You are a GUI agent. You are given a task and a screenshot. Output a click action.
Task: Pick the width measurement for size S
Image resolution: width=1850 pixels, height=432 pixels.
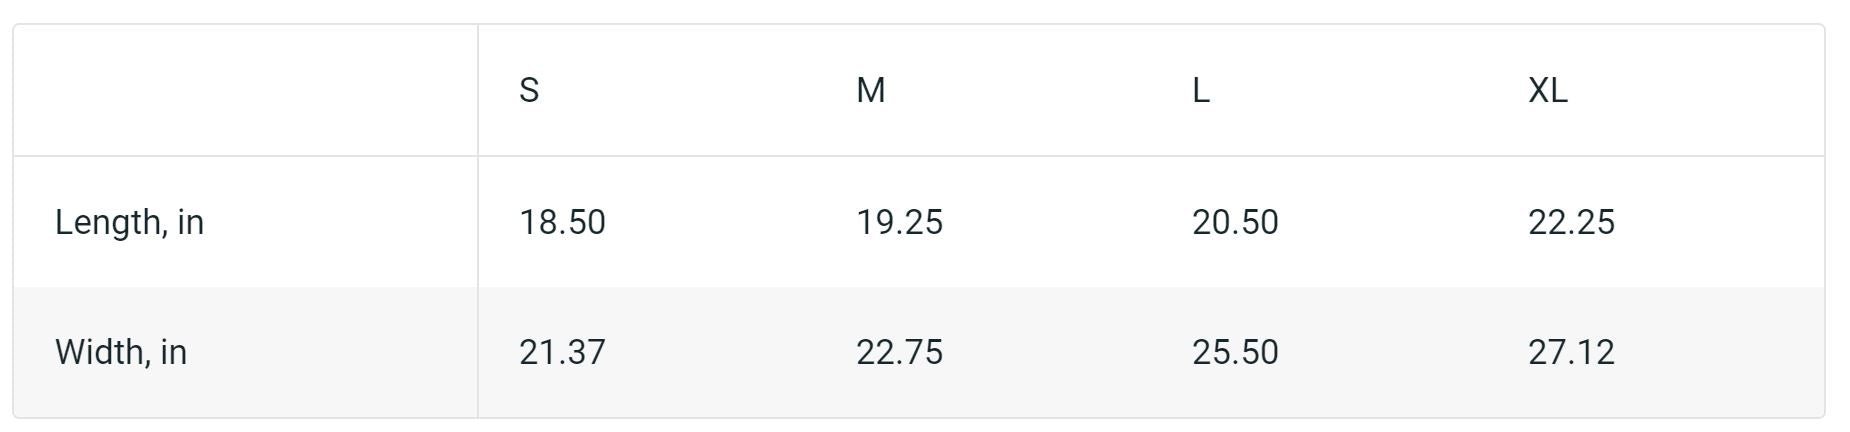[562, 352]
